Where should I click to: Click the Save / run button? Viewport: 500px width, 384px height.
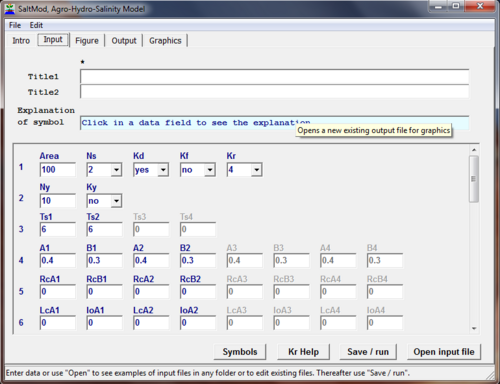tap(368, 352)
